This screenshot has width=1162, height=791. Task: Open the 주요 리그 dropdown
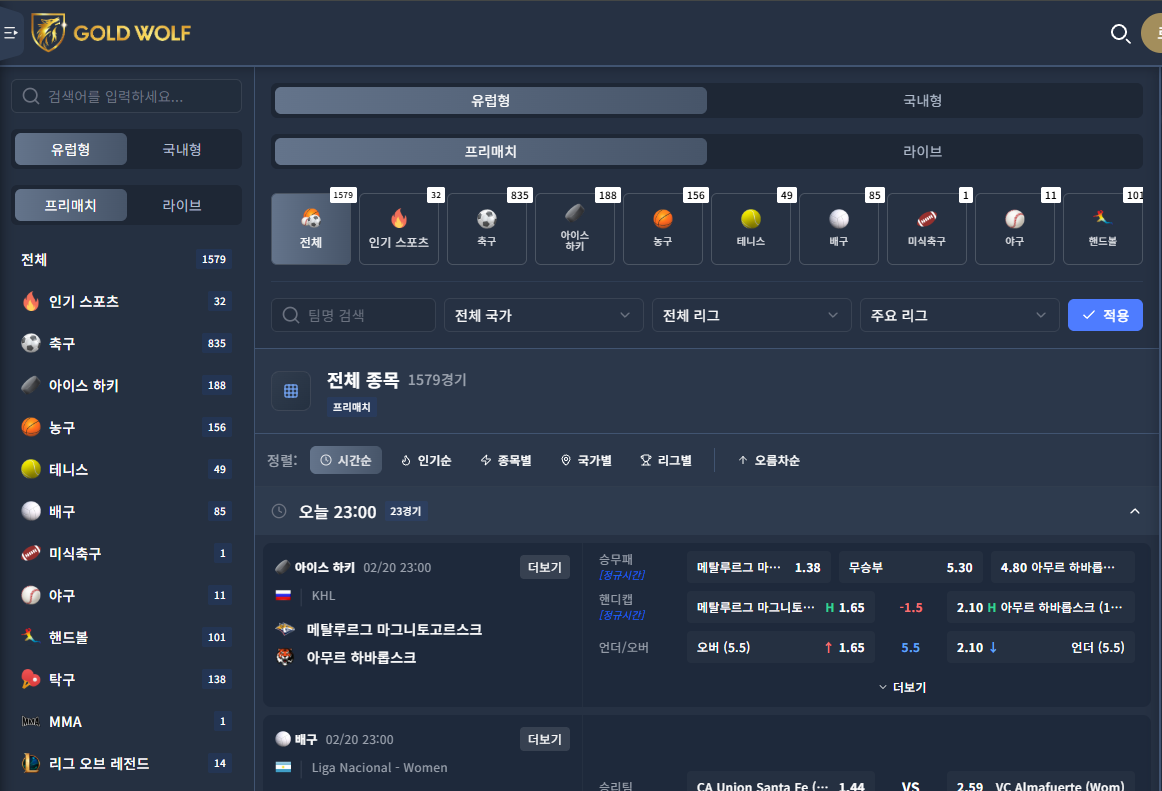(959, 315)
